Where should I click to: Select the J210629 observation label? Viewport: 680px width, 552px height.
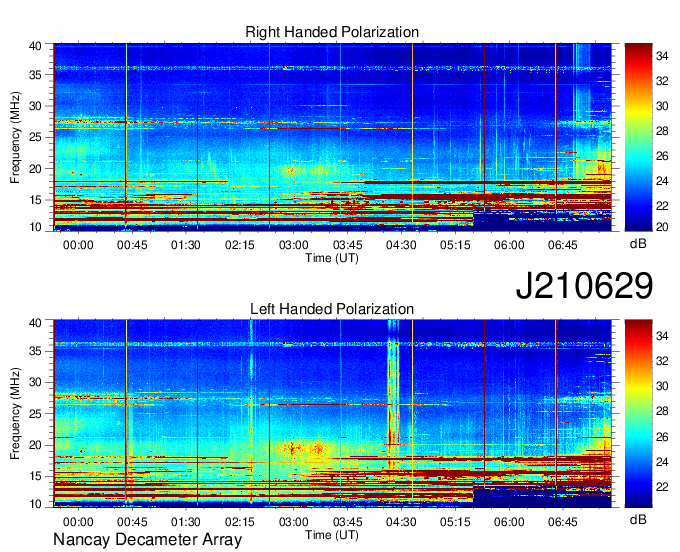(584, 286)
